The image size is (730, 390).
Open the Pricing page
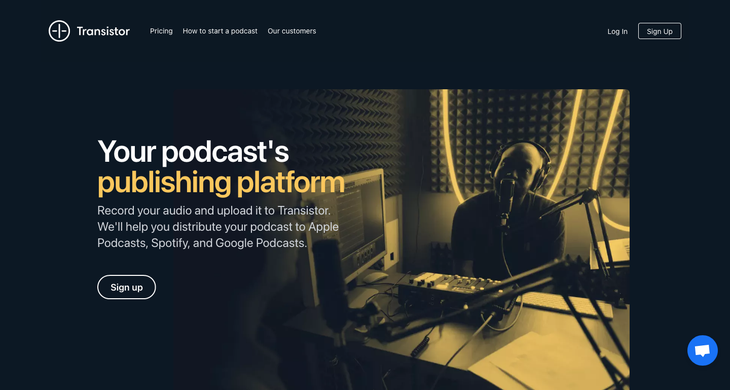pos(161,31)
